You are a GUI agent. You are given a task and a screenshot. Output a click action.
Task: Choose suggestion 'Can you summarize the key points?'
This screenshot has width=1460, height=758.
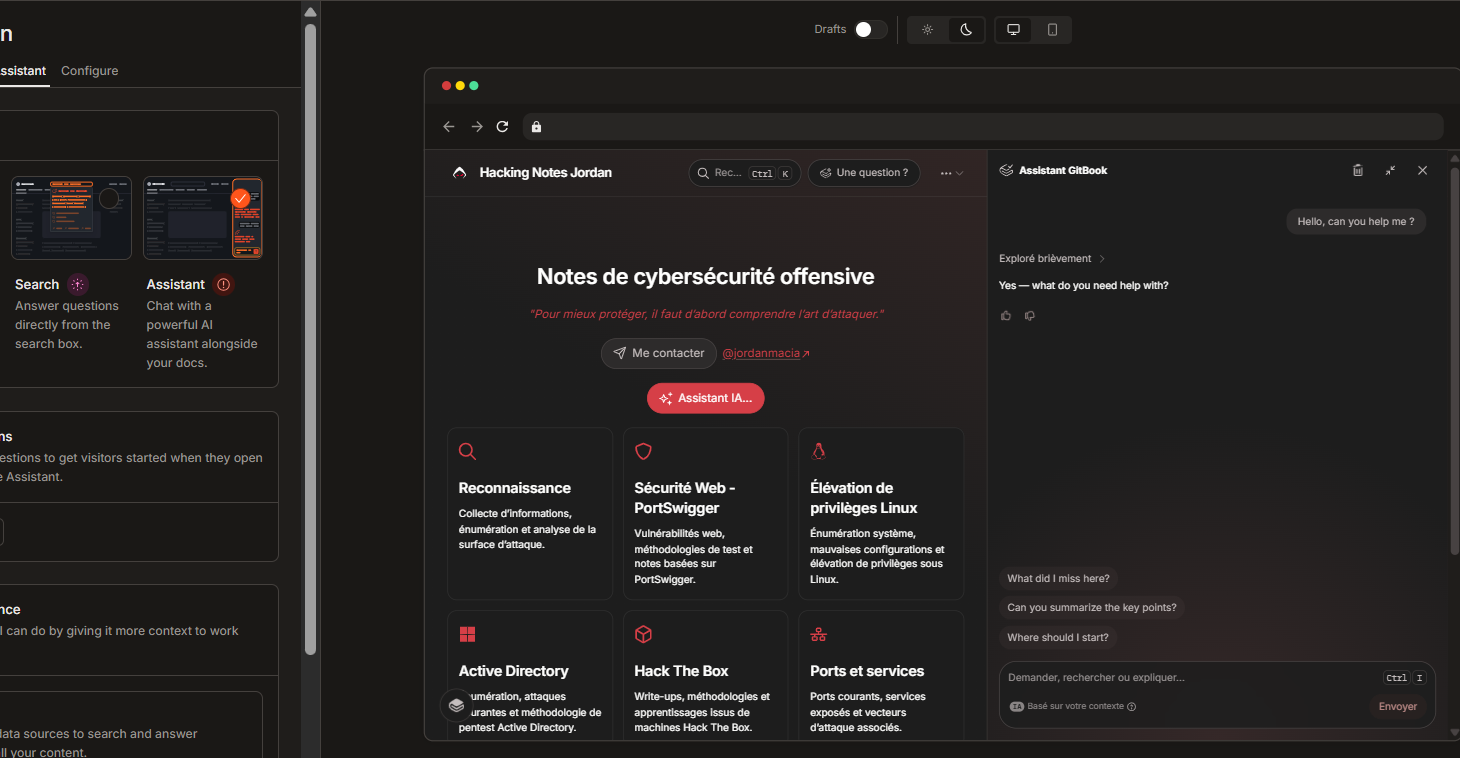[x=1092, y=607]
